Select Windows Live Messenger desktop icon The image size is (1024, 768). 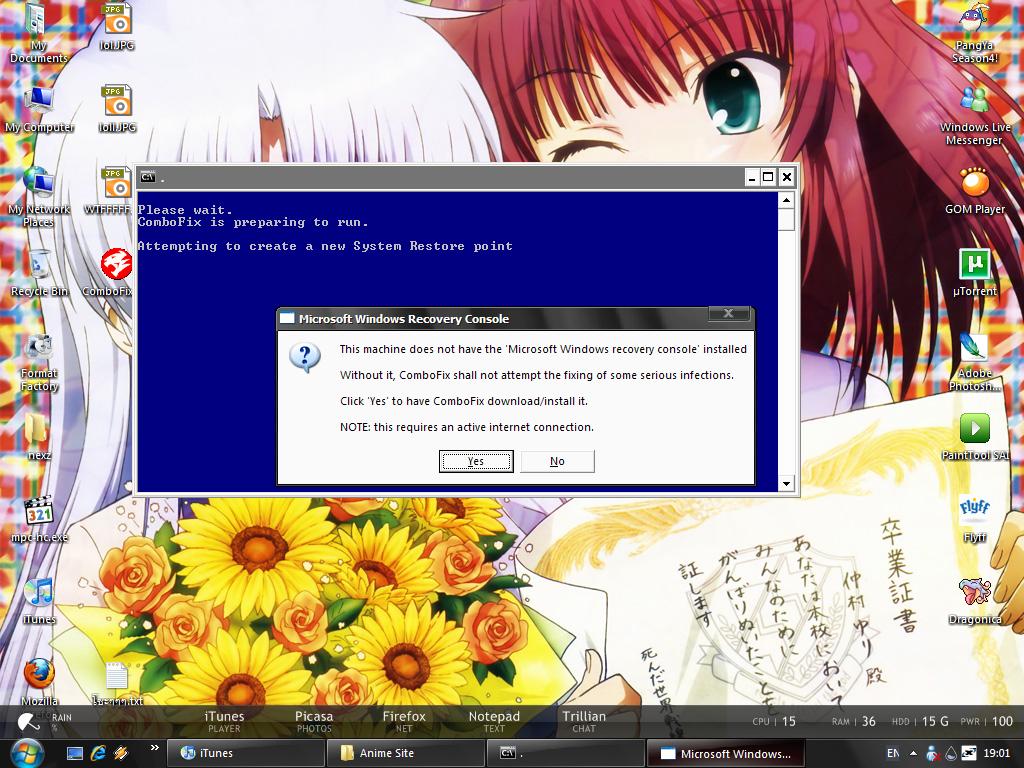point(974,115)
